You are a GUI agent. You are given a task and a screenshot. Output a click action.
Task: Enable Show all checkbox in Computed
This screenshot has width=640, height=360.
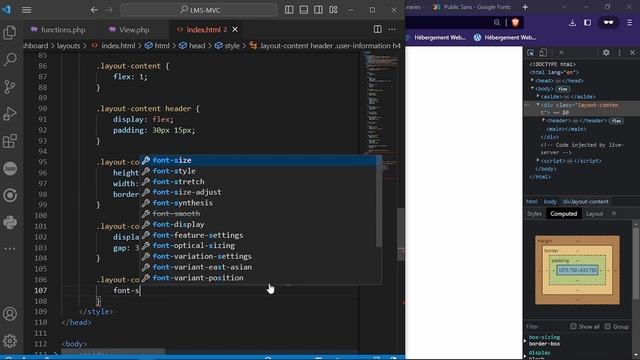573,326
